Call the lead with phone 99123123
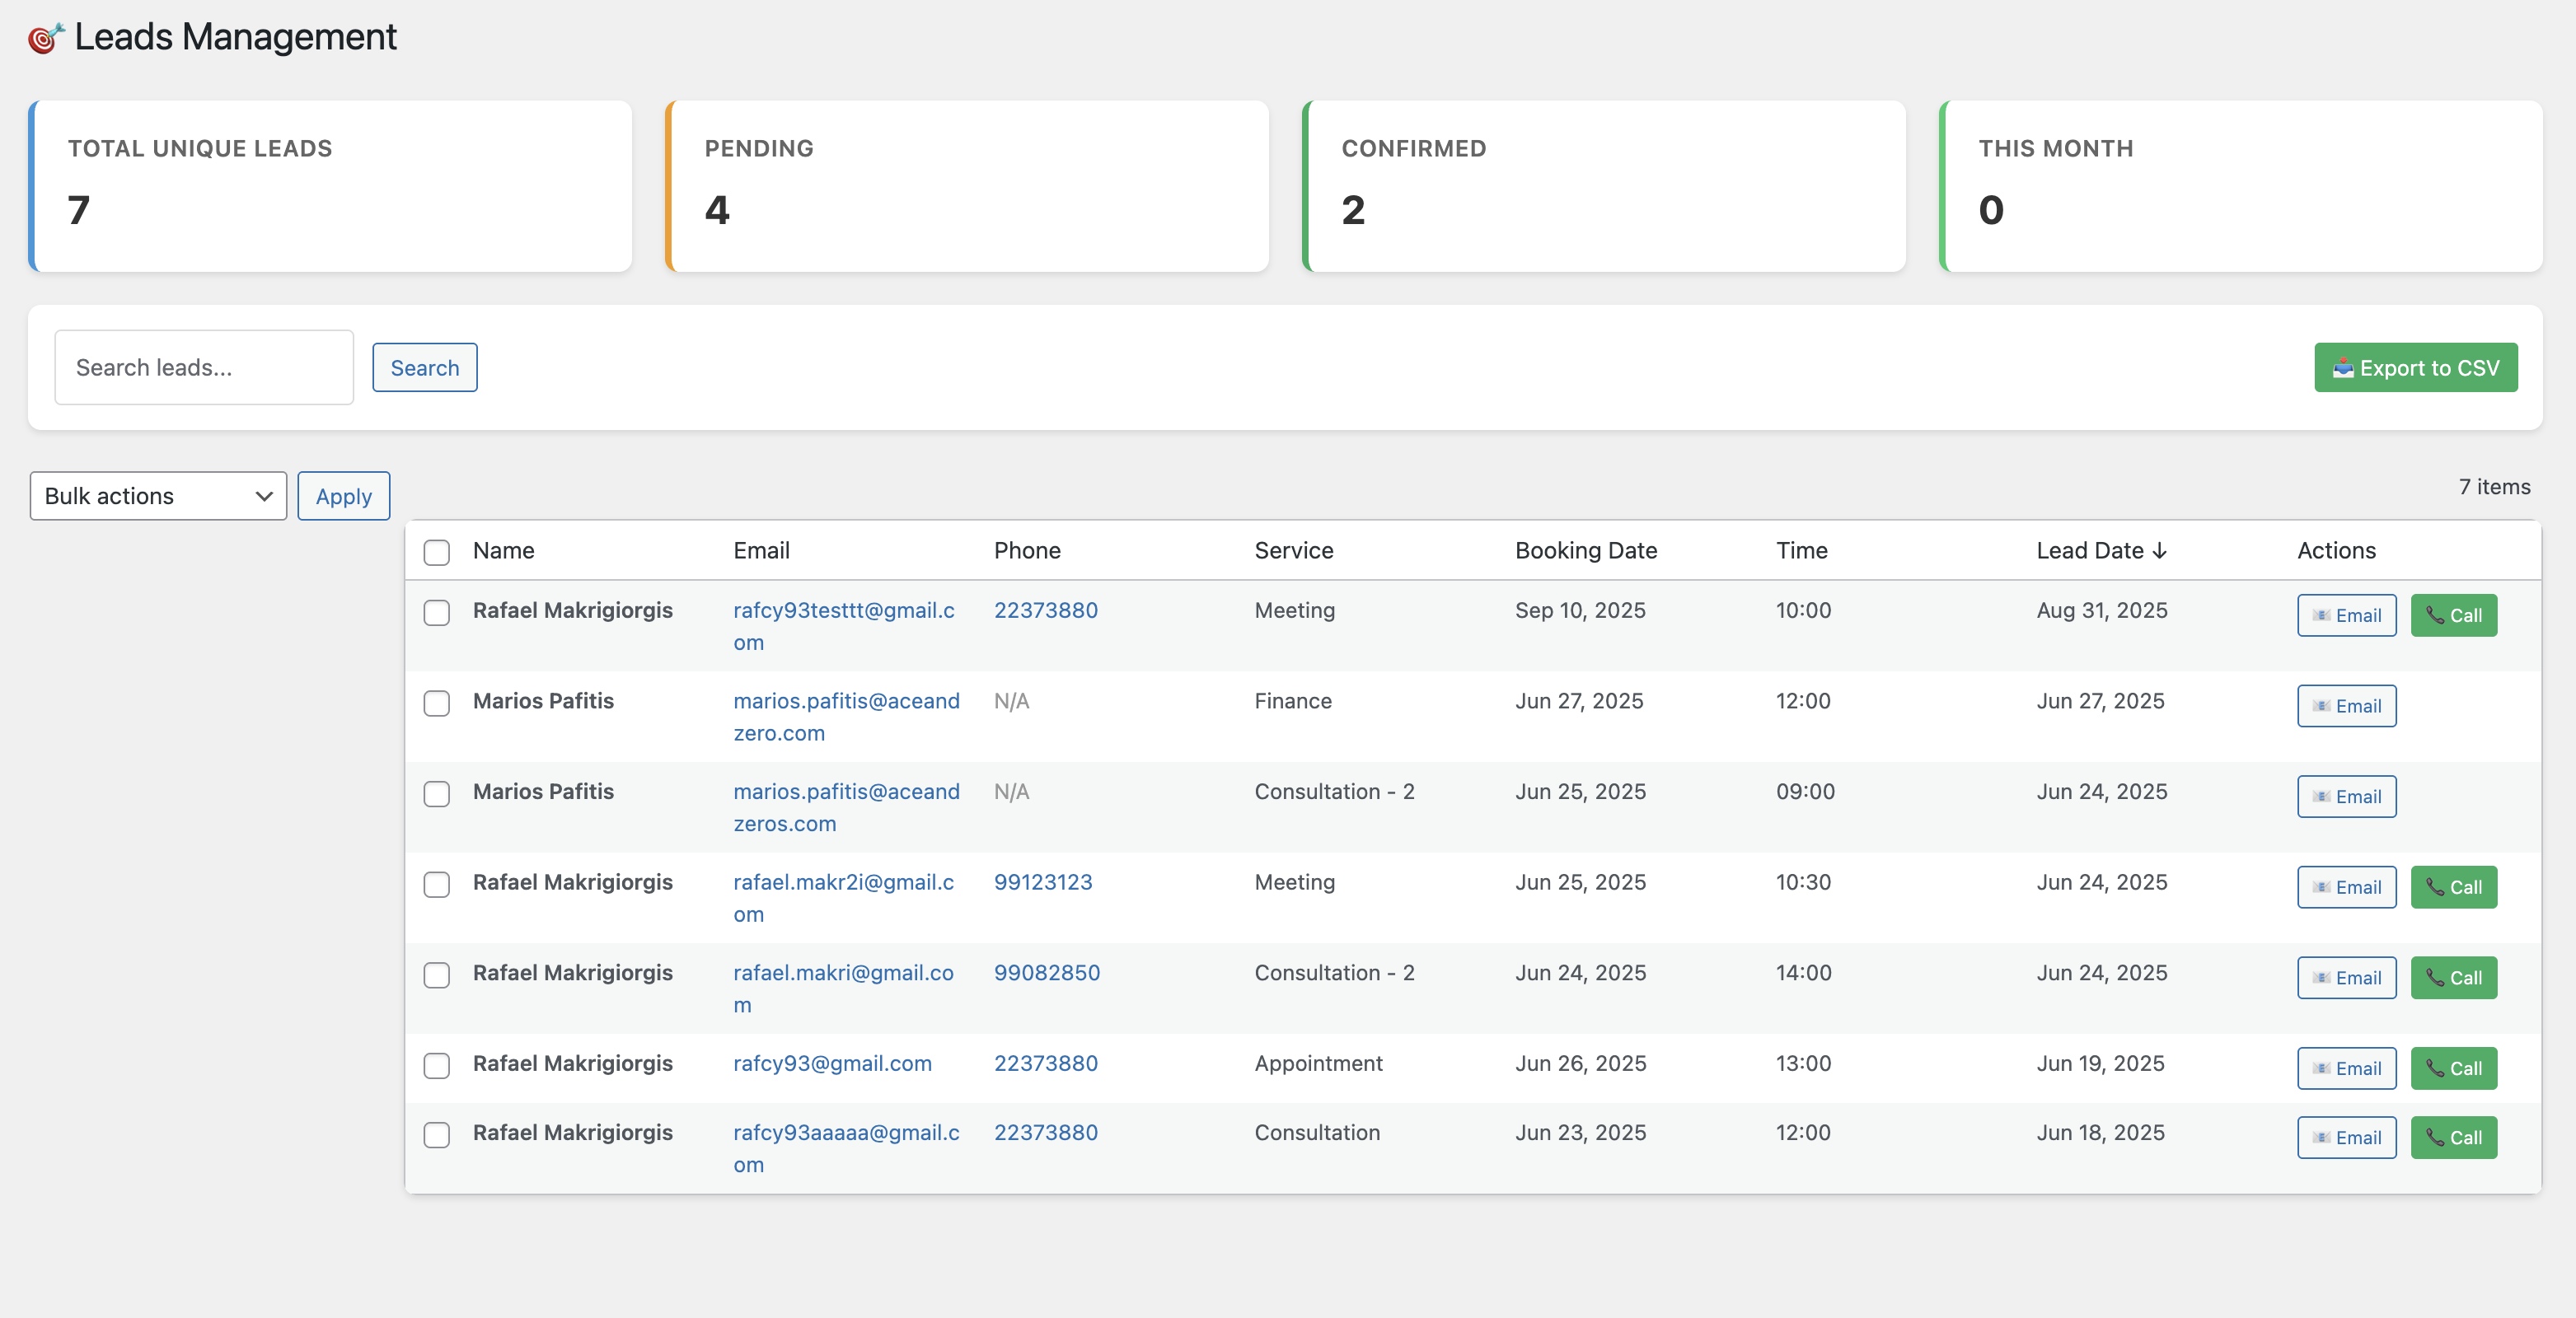The height and width of the screenshot is (1318, 2576). tap(2453, 887)
